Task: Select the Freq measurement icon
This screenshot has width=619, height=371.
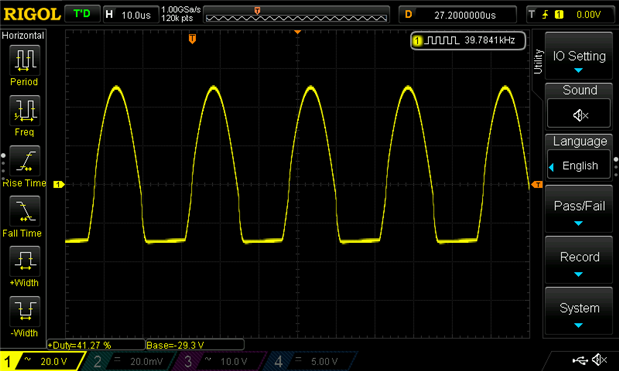Action: pos(24,110)
